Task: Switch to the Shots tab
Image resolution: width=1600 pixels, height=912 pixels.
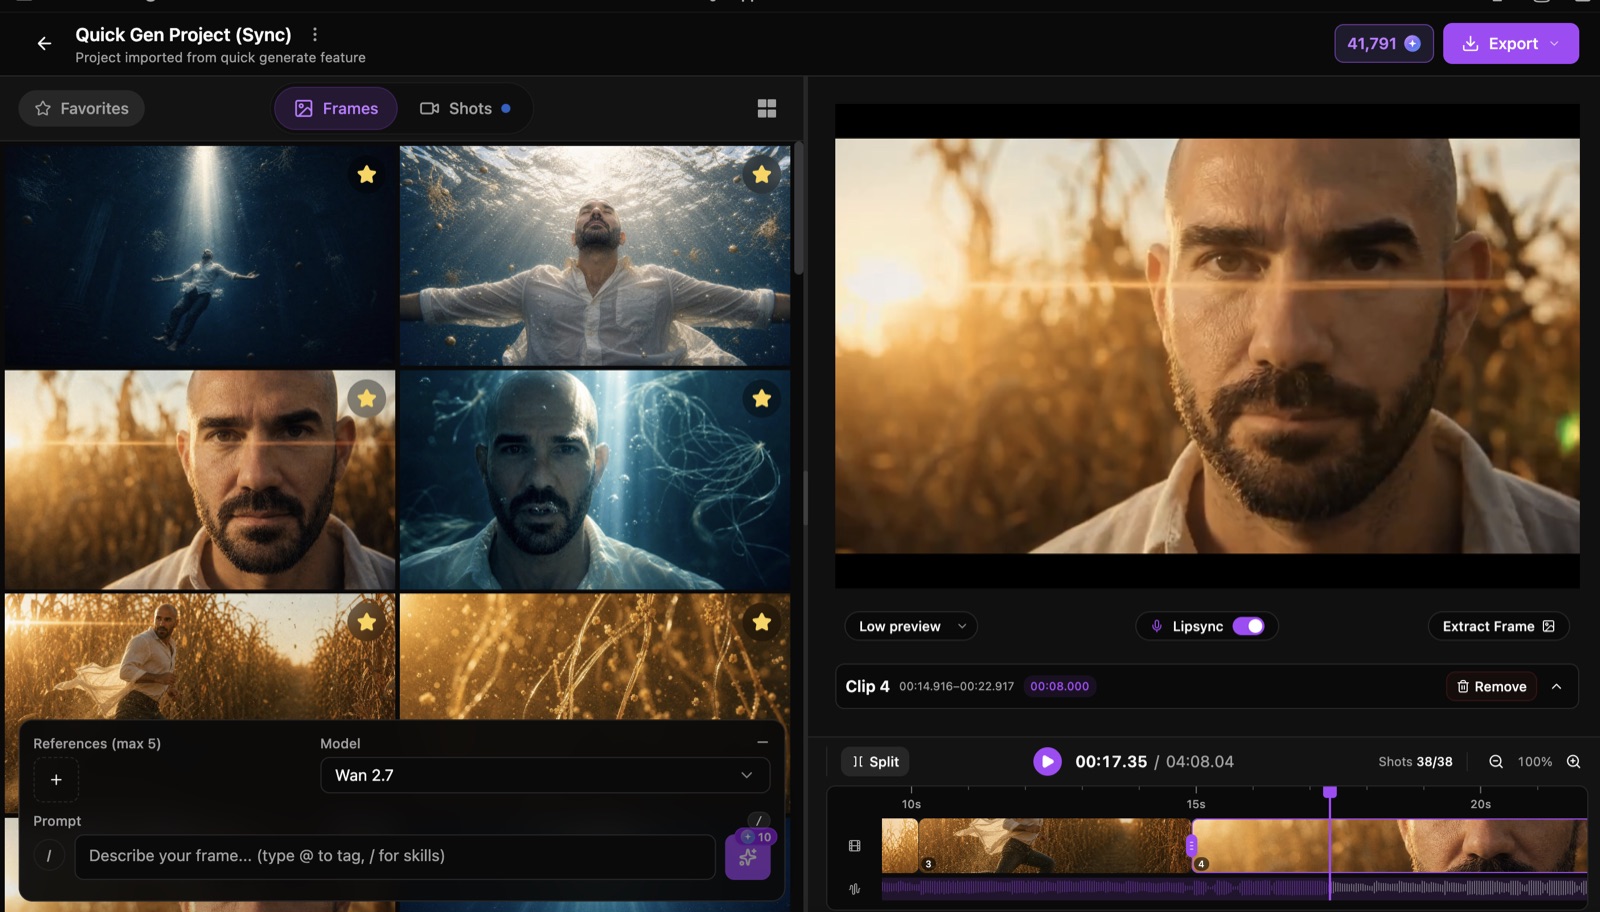Action: tap(465, 108)
